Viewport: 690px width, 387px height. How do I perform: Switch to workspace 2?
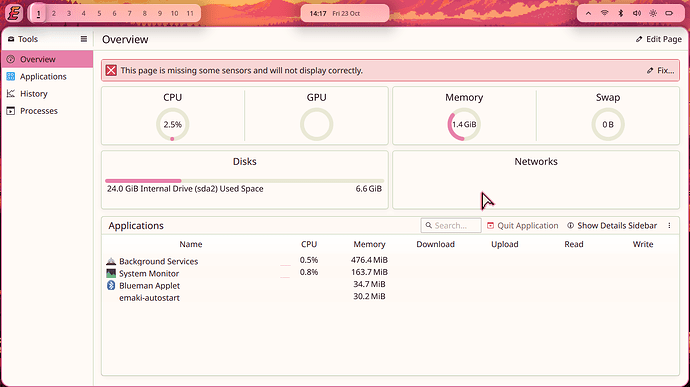54,14
